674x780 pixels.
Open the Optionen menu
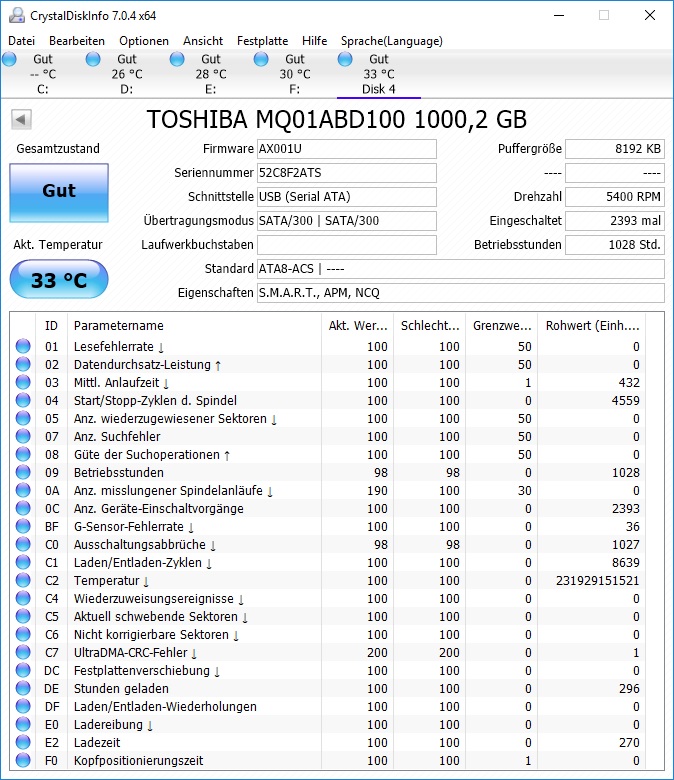pos(144,41)
